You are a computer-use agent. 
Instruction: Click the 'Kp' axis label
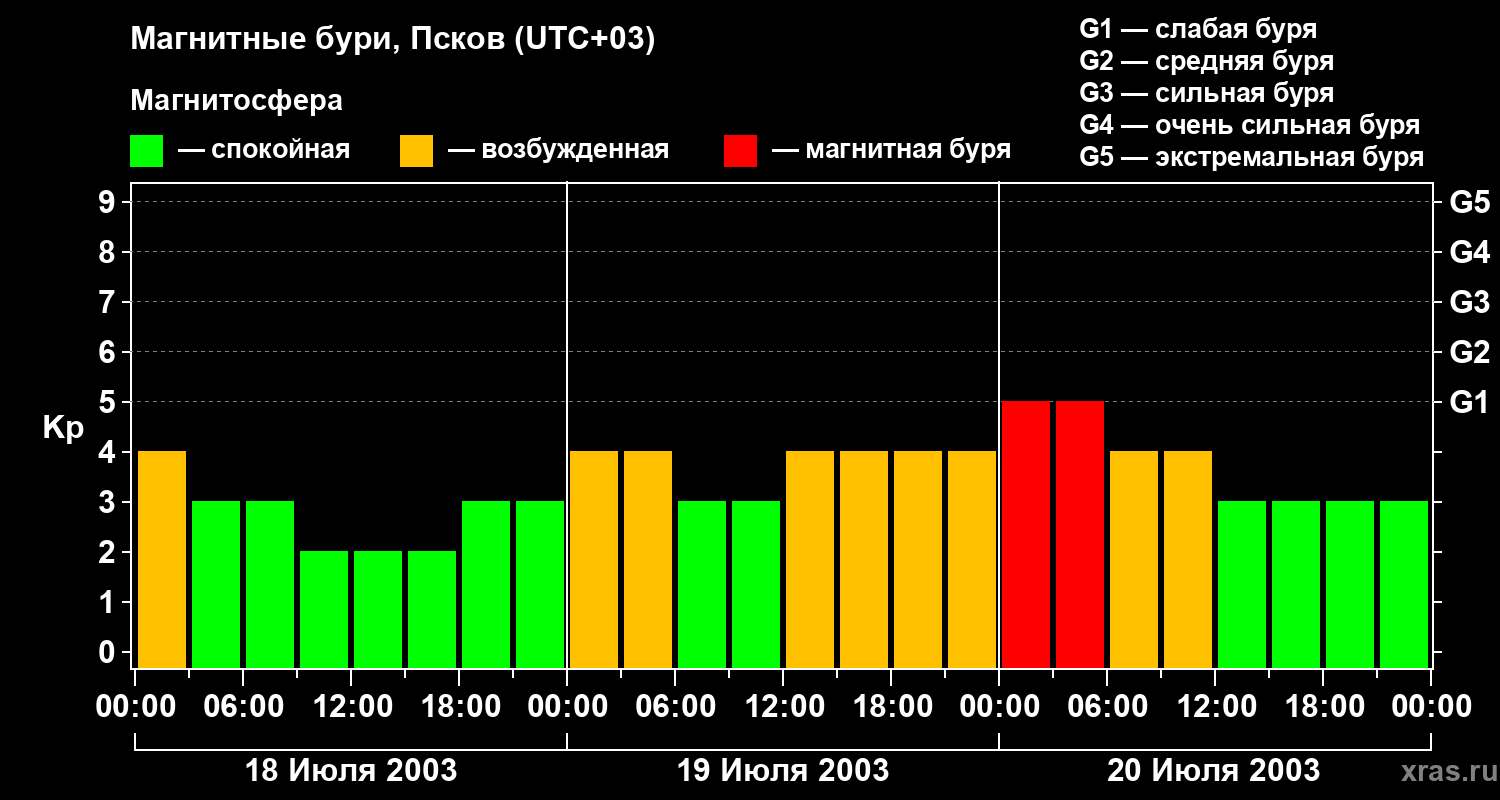pos(63,428)
